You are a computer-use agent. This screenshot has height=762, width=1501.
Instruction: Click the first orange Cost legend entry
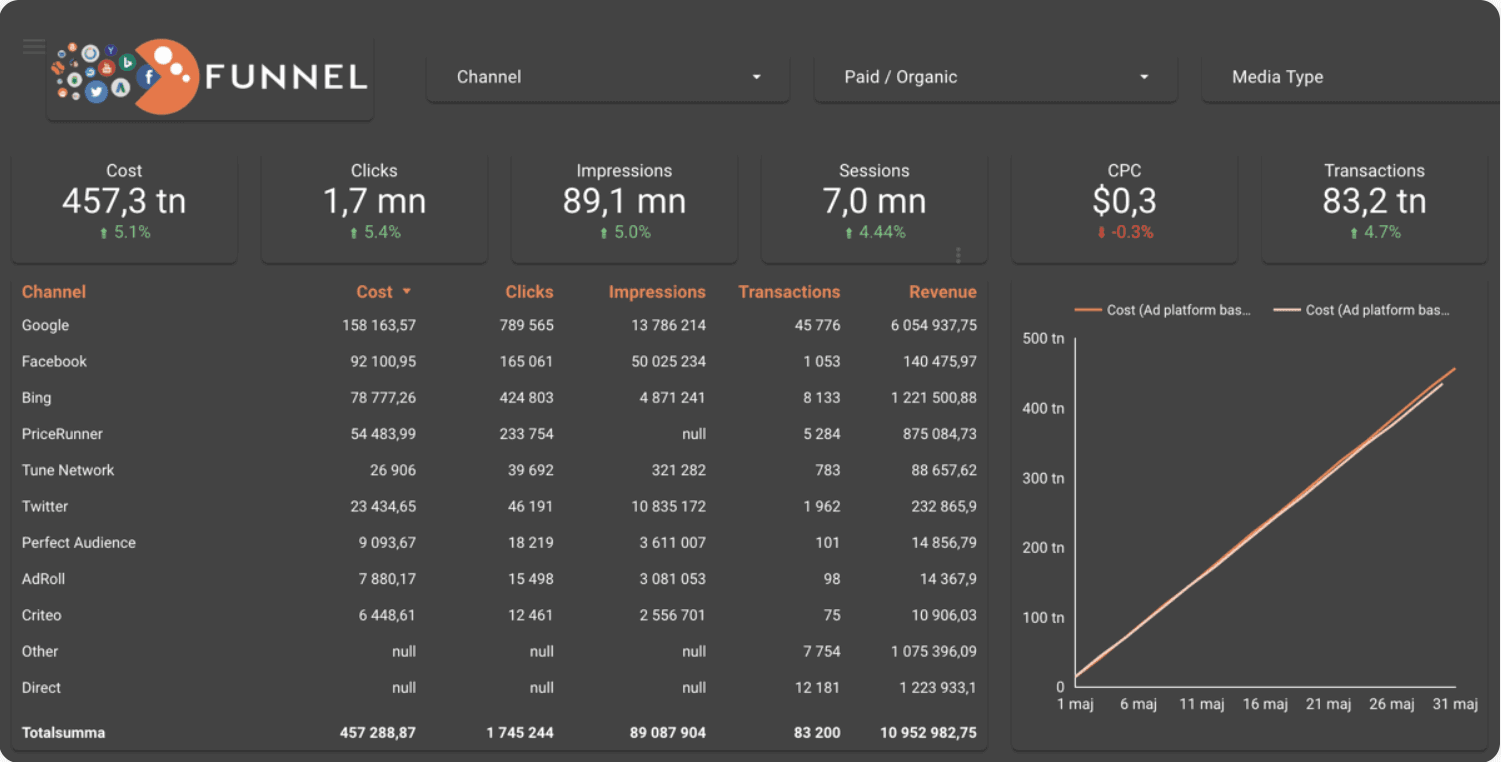point(1163,310)
